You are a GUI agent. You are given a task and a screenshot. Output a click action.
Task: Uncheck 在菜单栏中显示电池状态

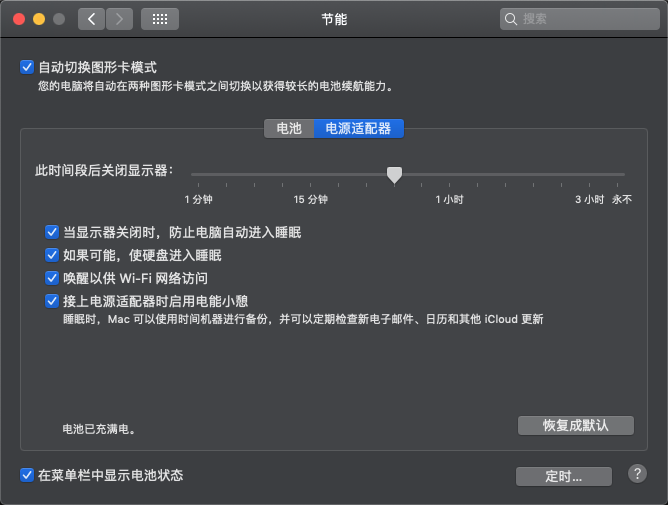[x=27, y=475]
